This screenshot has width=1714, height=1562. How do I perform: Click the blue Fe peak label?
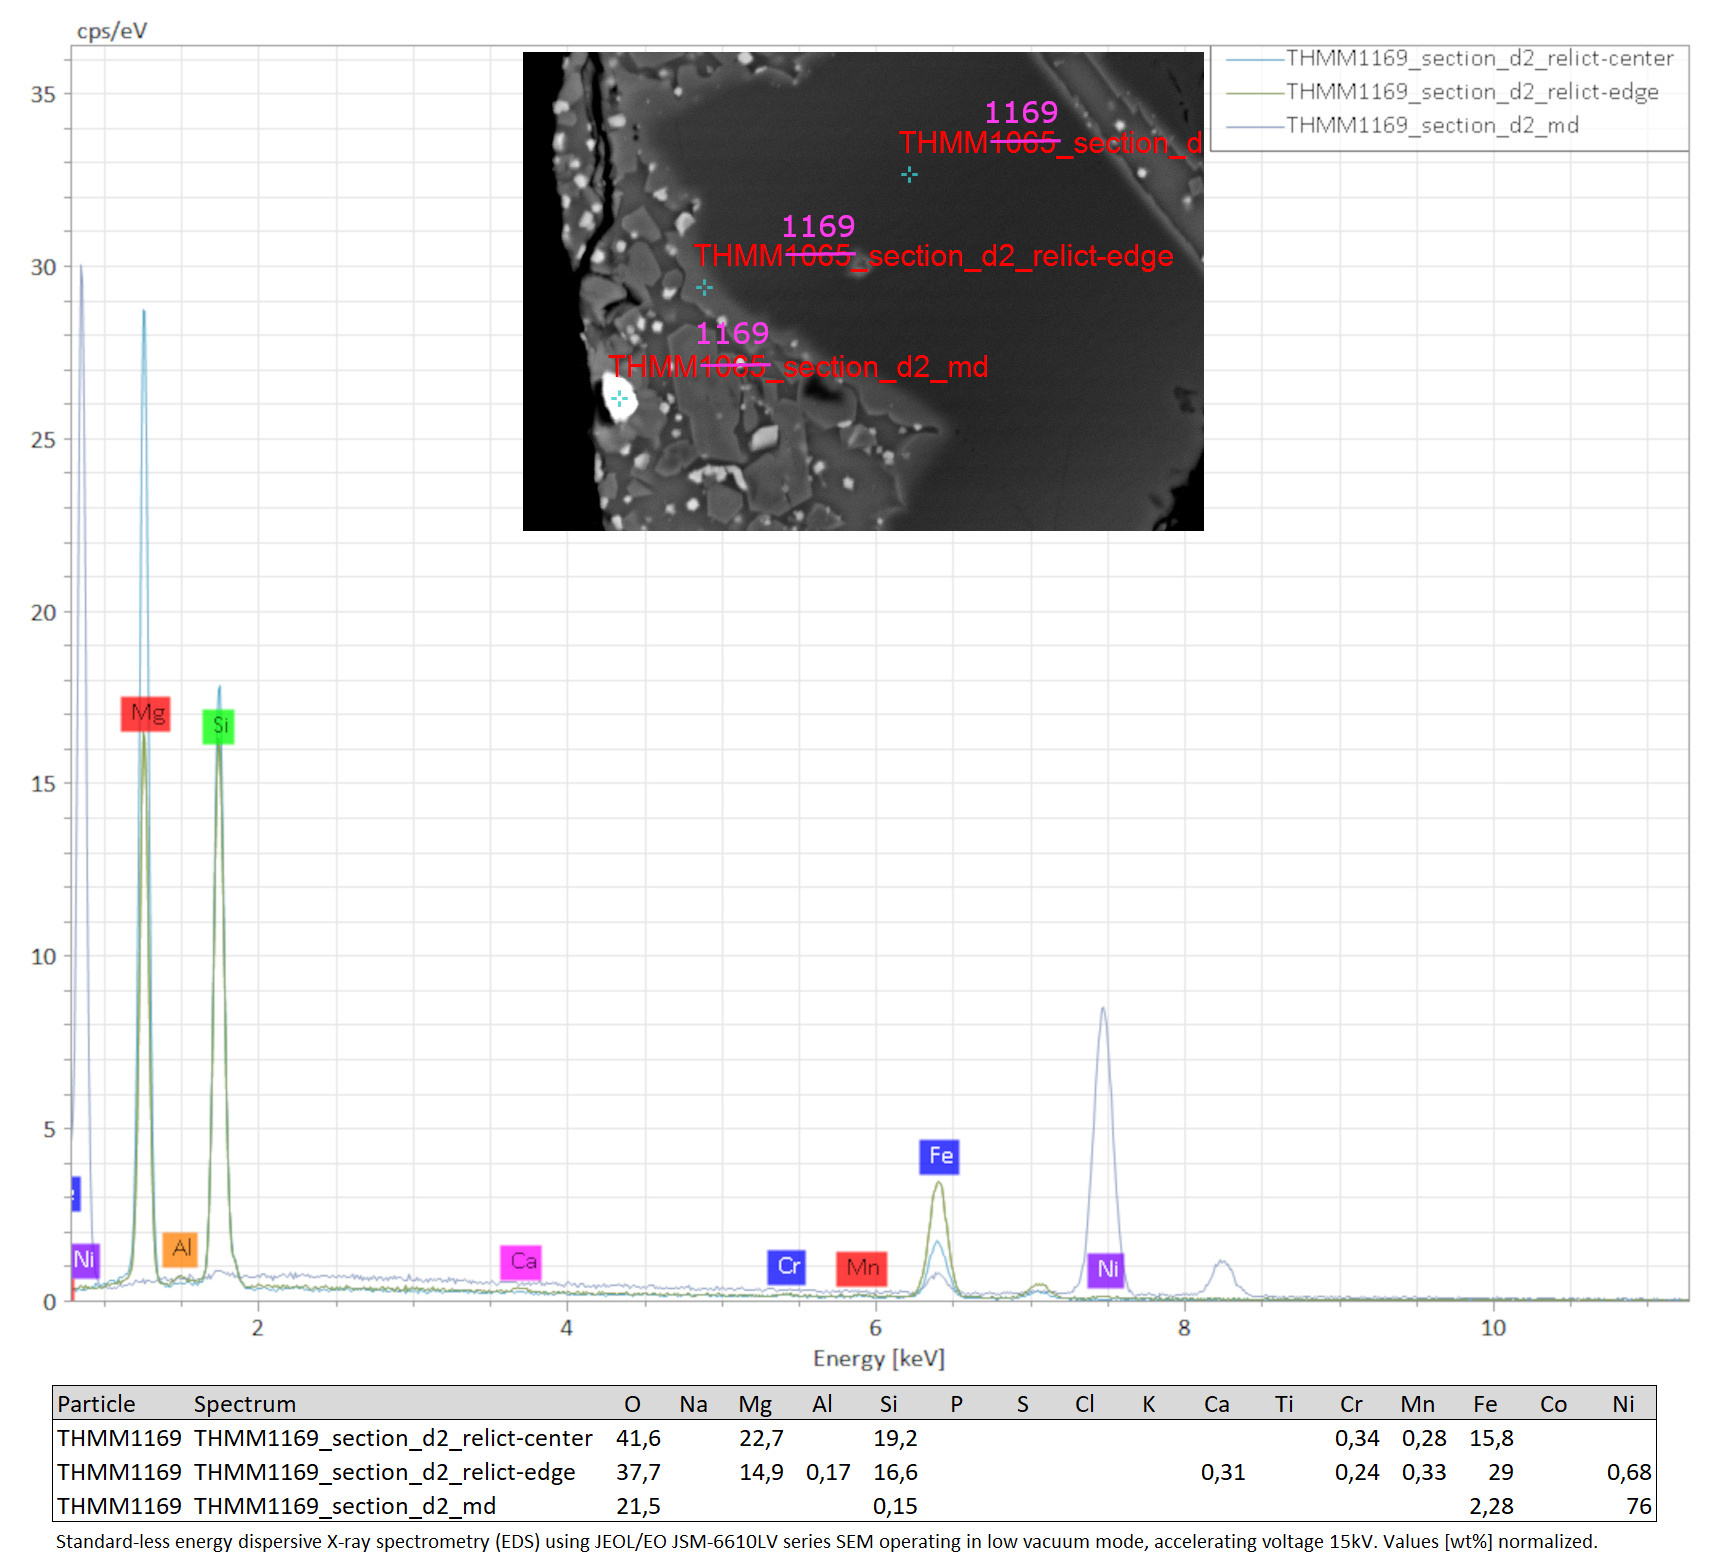(939, 1157)
